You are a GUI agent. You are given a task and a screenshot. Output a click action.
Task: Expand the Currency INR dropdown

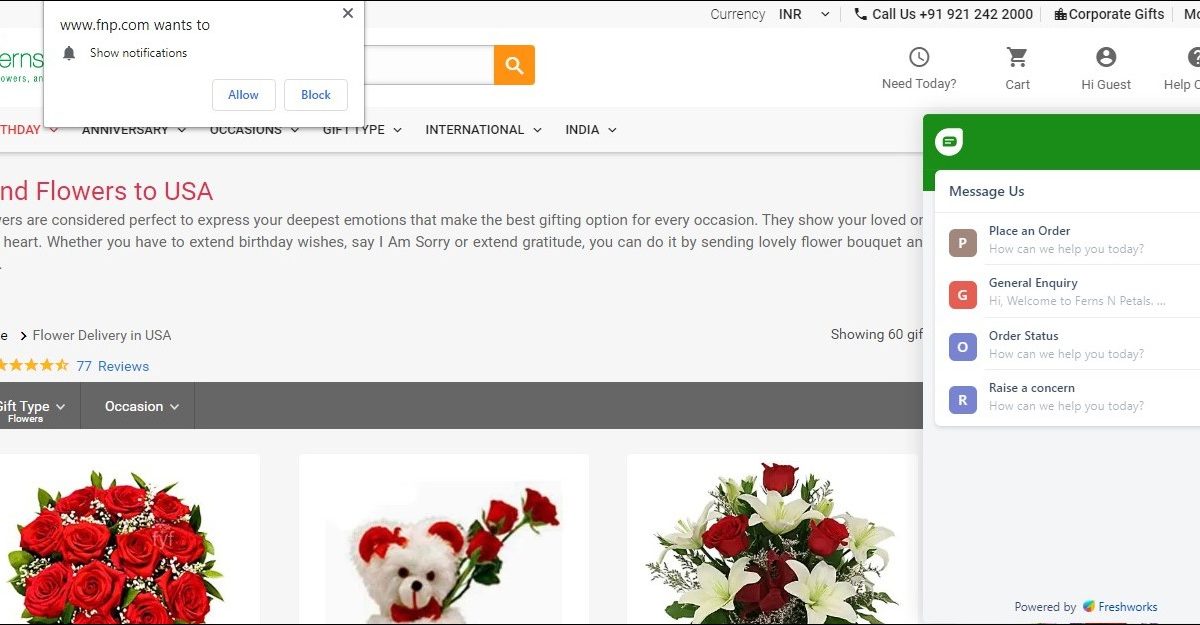[x=805, y=14]
